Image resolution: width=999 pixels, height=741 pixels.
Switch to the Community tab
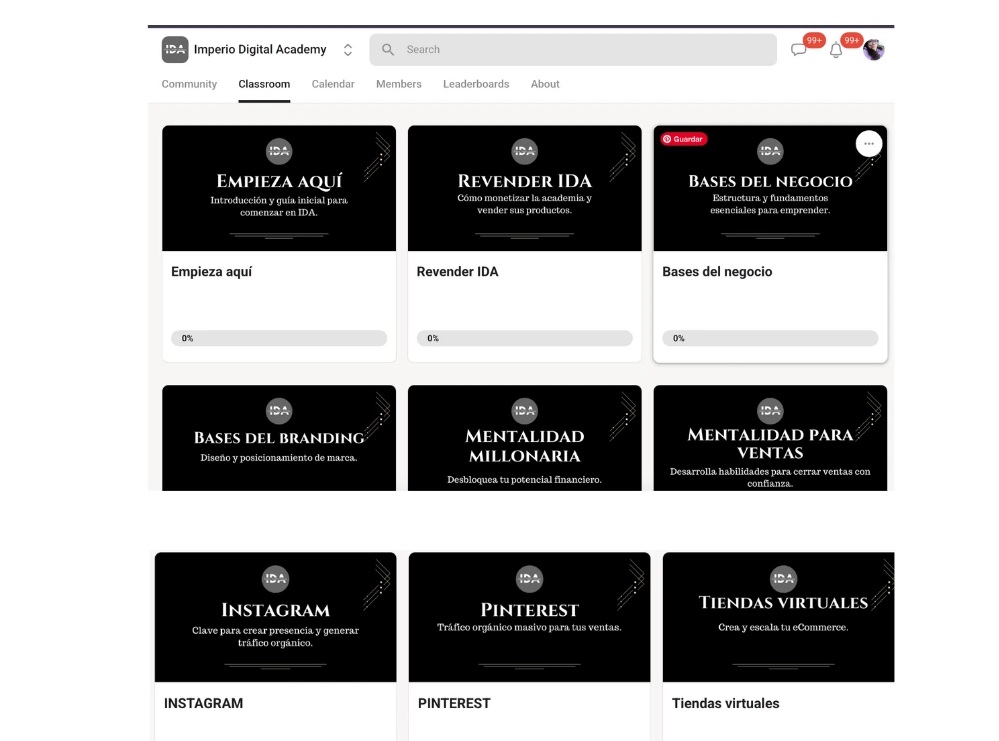[x=189, y=84]
